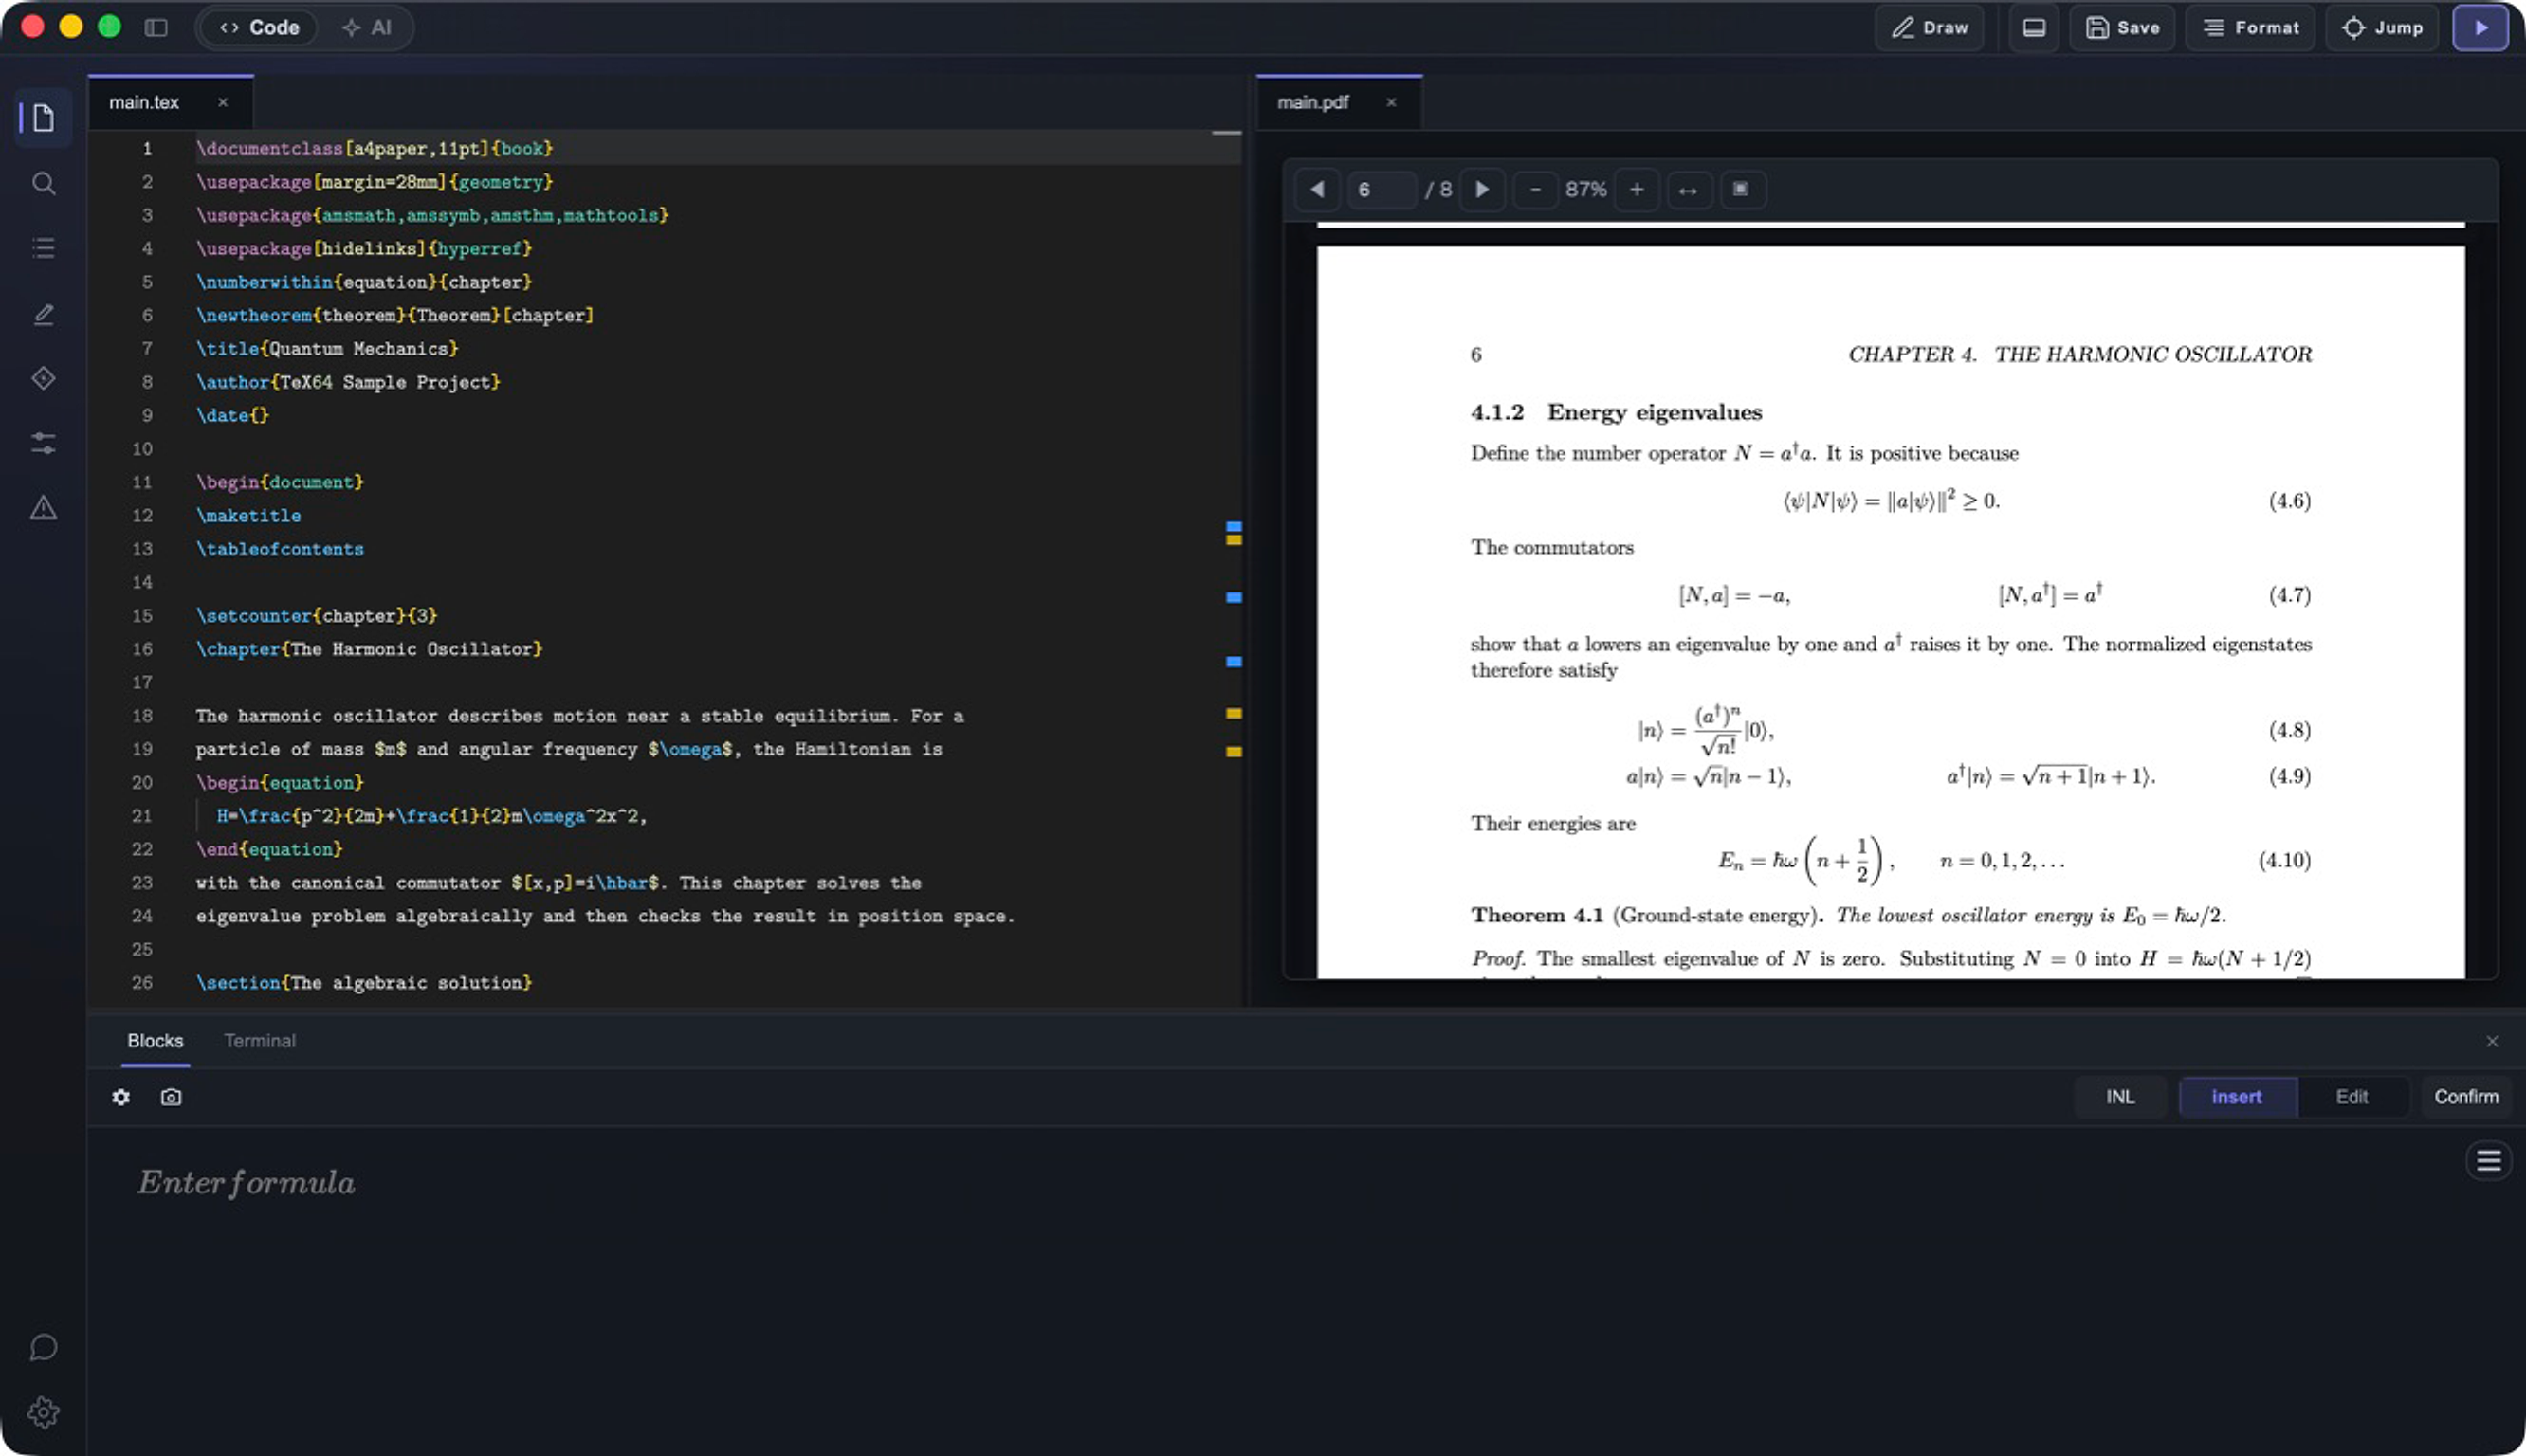This screenshot has height=1456, width=2526.
Task: Open the sliders settings icon in sidebar
Action: [43, 443]
